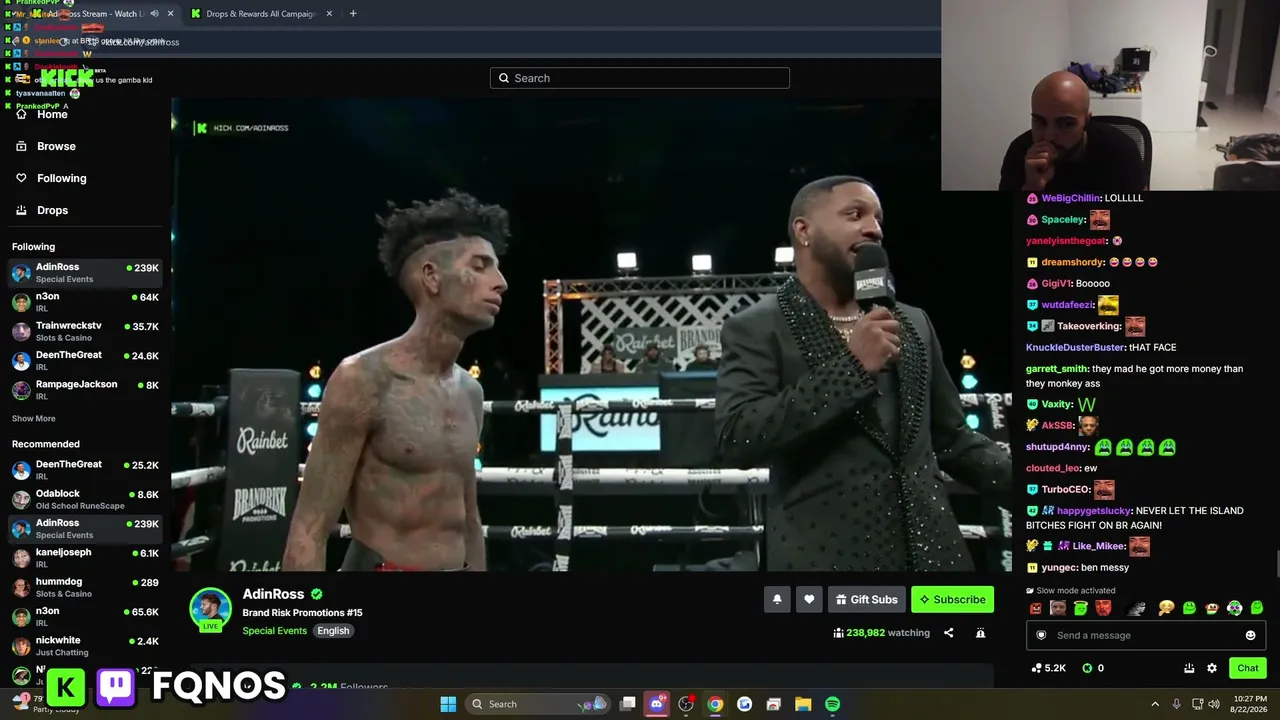Screen dimensions: 1280x720
Task: Switch to the Drops & Rewards browser tab
Action: [262, 14]
